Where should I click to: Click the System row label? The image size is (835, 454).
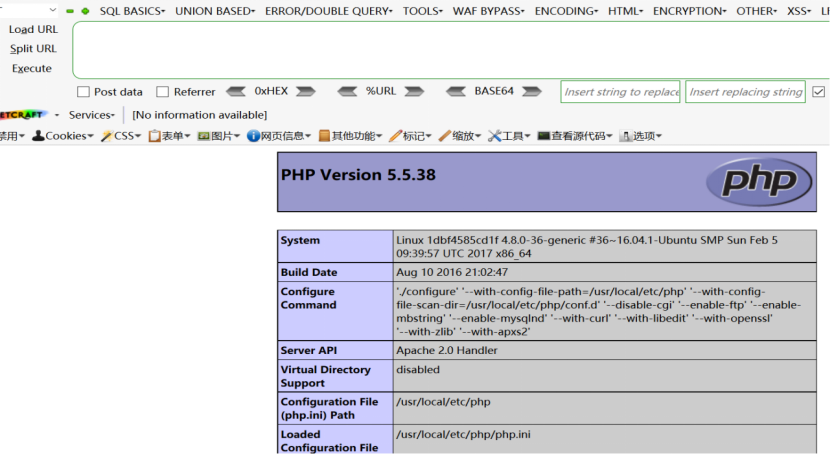[x=300, y=240]
